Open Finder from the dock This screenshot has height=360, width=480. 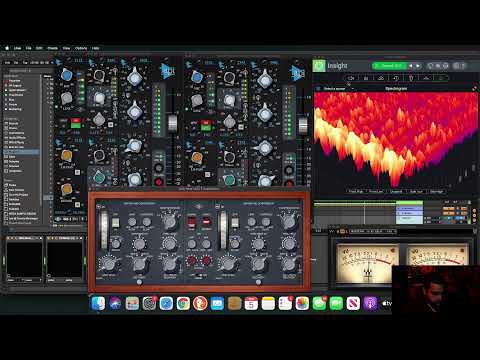coord(98,304)
